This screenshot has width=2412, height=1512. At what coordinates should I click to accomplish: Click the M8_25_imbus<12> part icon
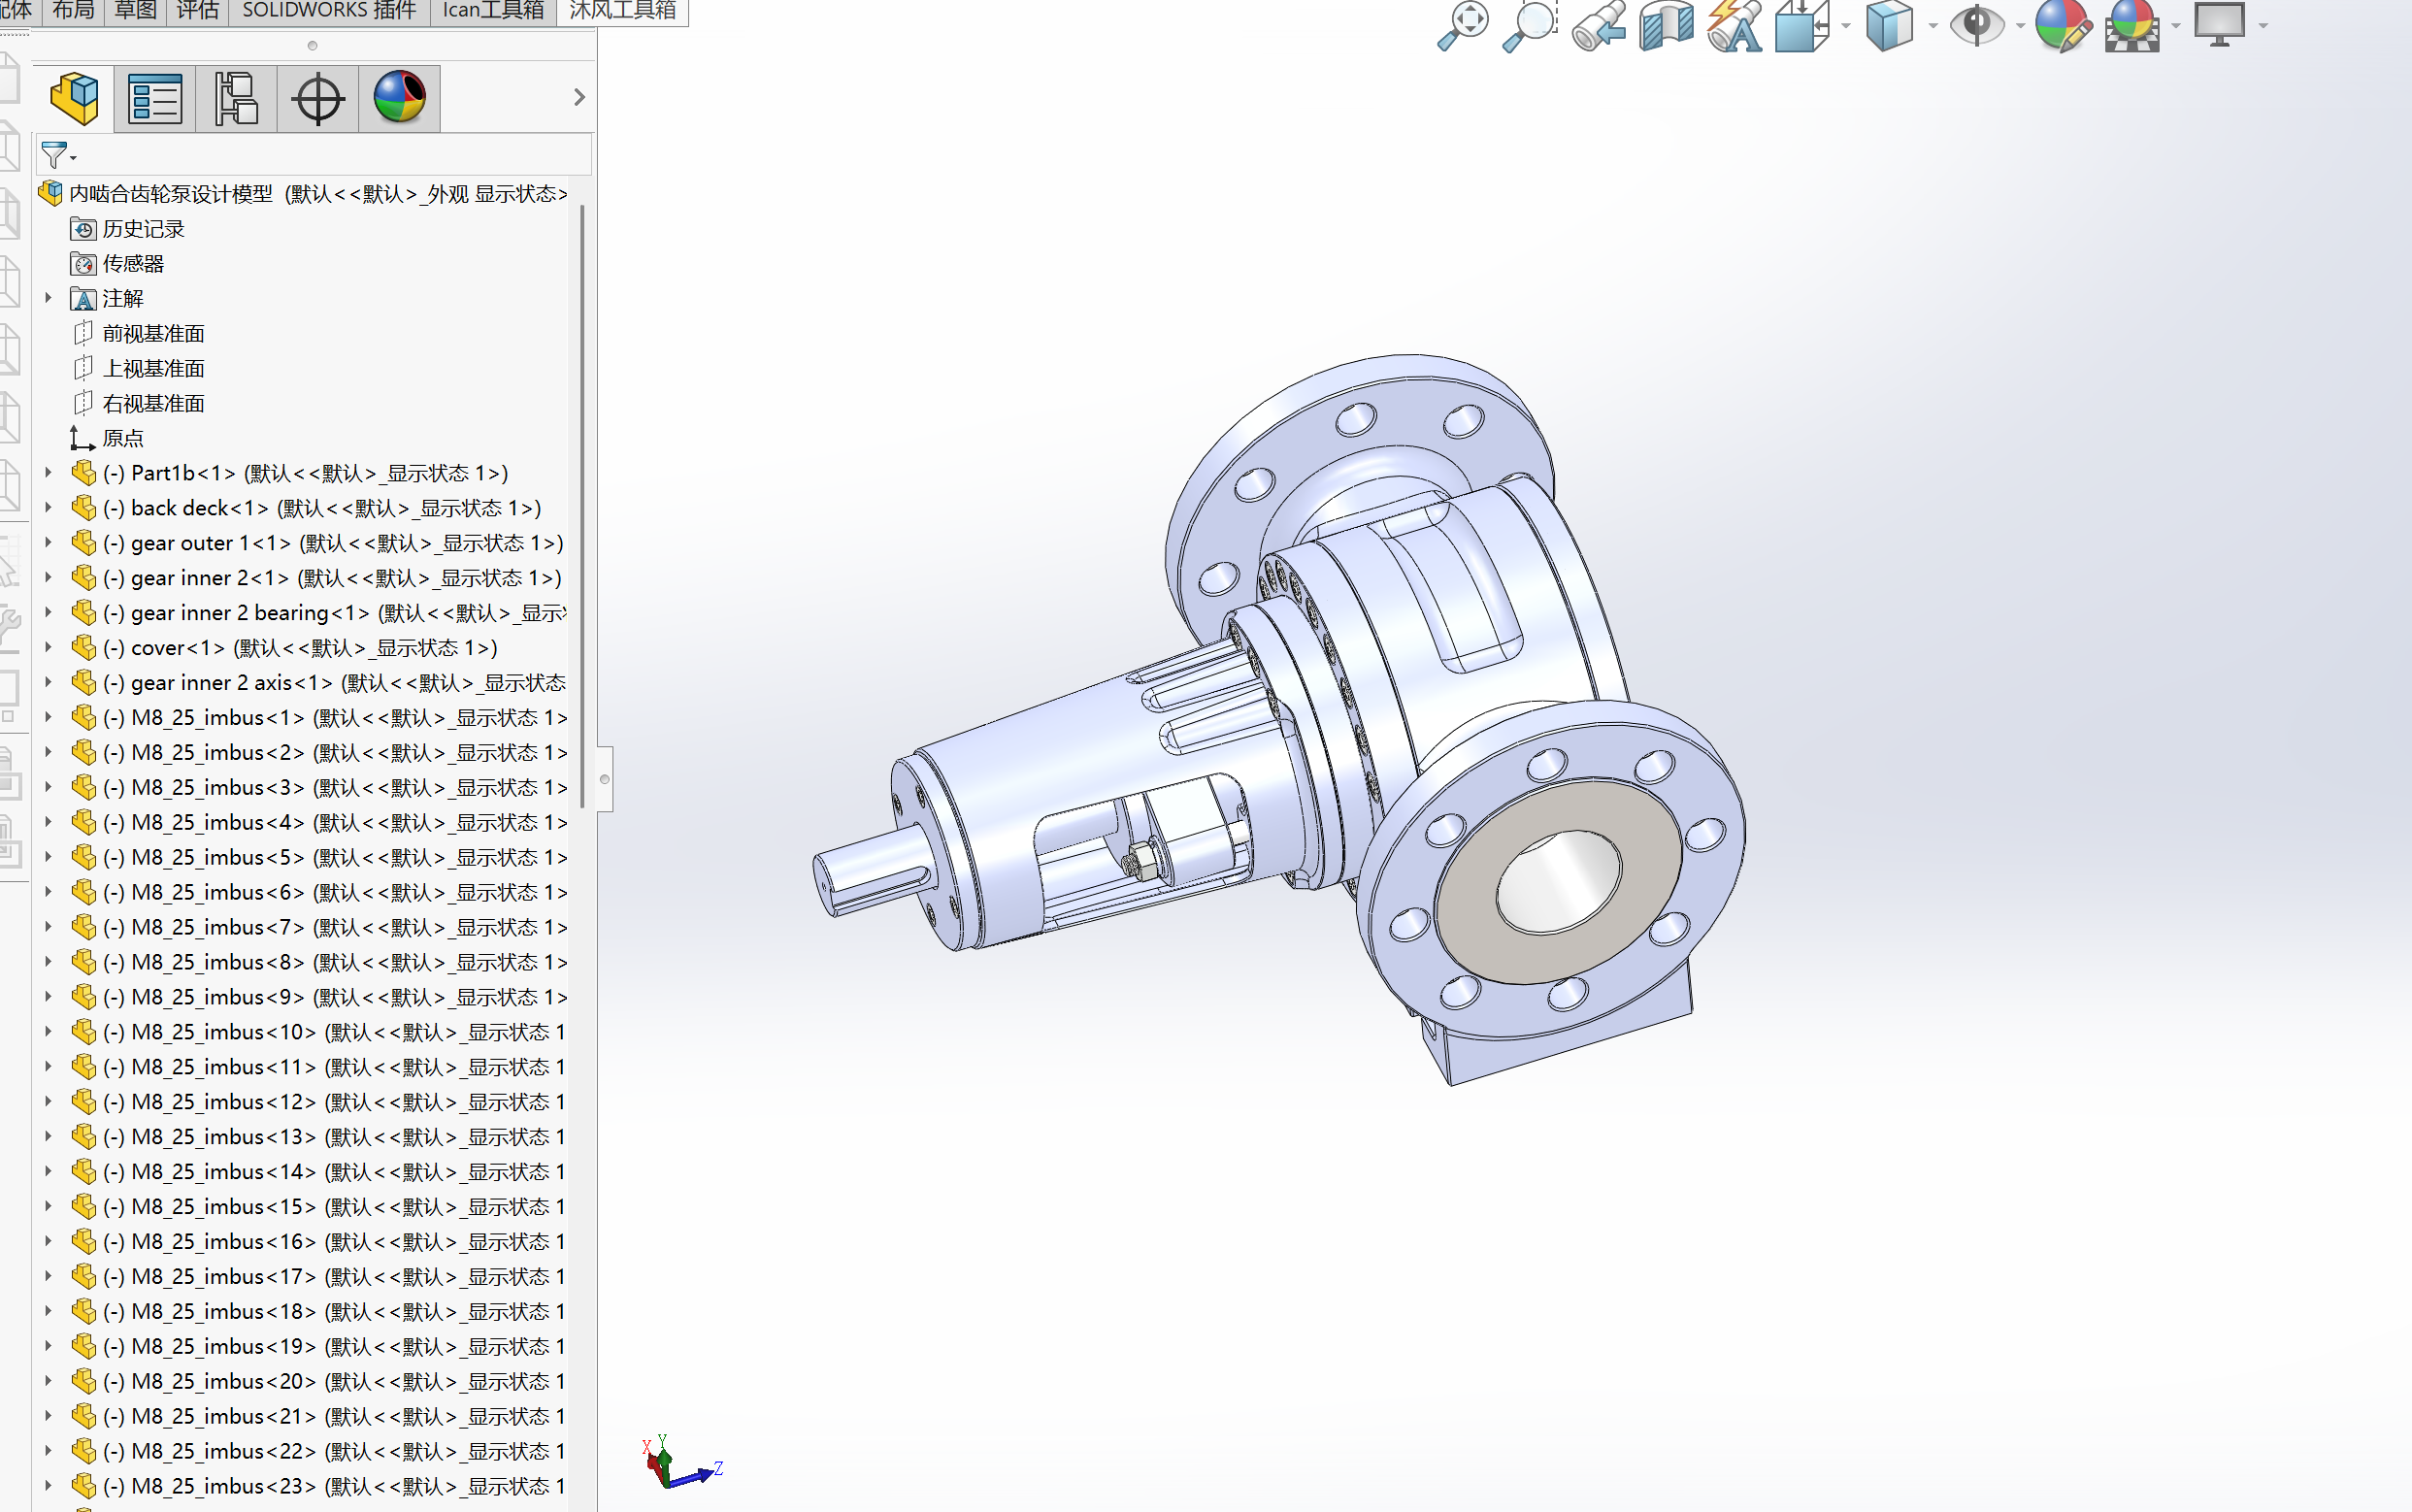click(x=84, y=1102)
